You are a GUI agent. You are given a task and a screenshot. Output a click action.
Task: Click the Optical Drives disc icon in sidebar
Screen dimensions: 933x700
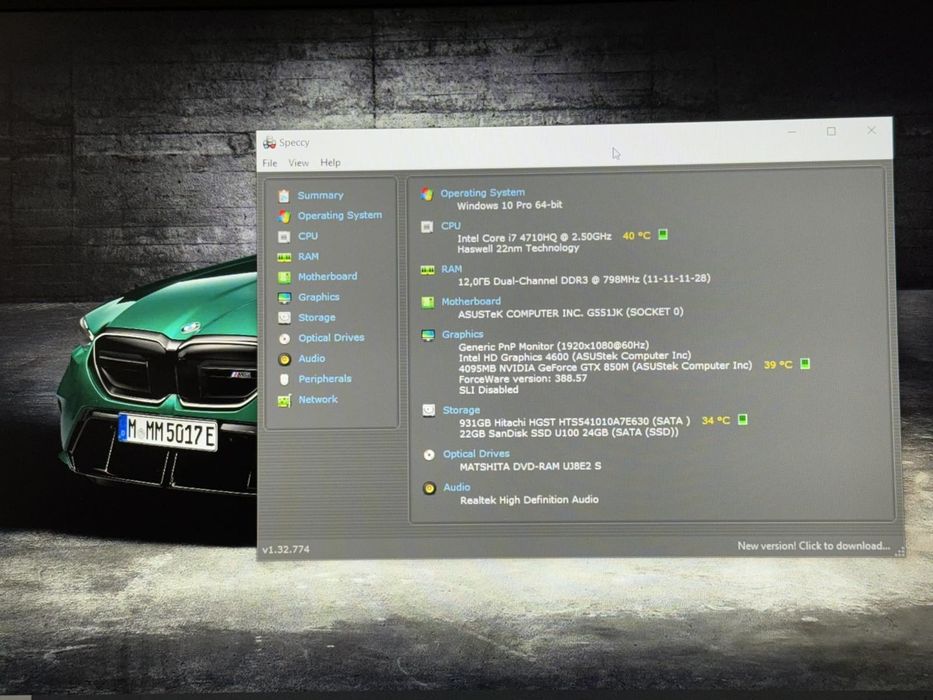coord(284,338)
